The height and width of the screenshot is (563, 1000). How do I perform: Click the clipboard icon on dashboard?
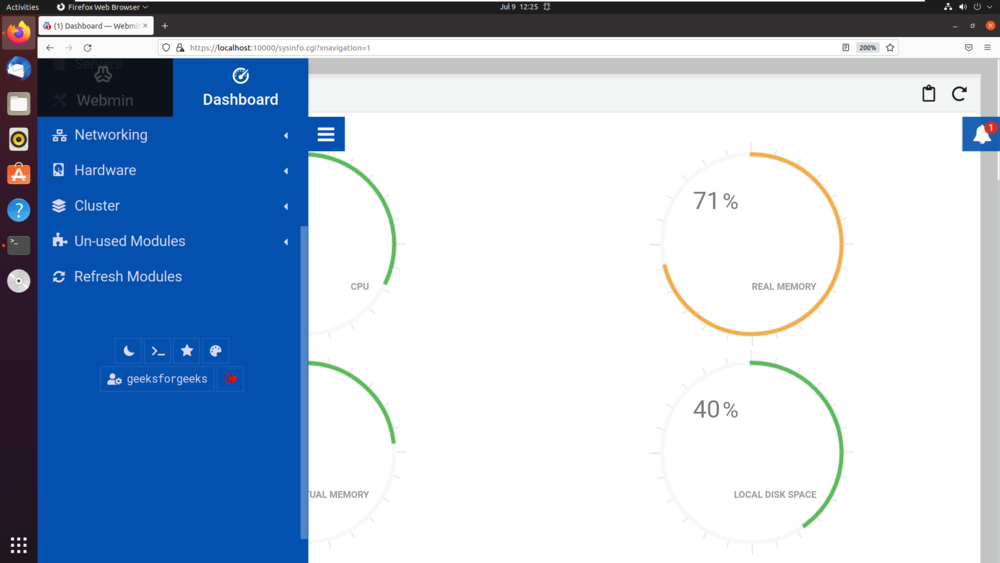(x=929, y=94)
